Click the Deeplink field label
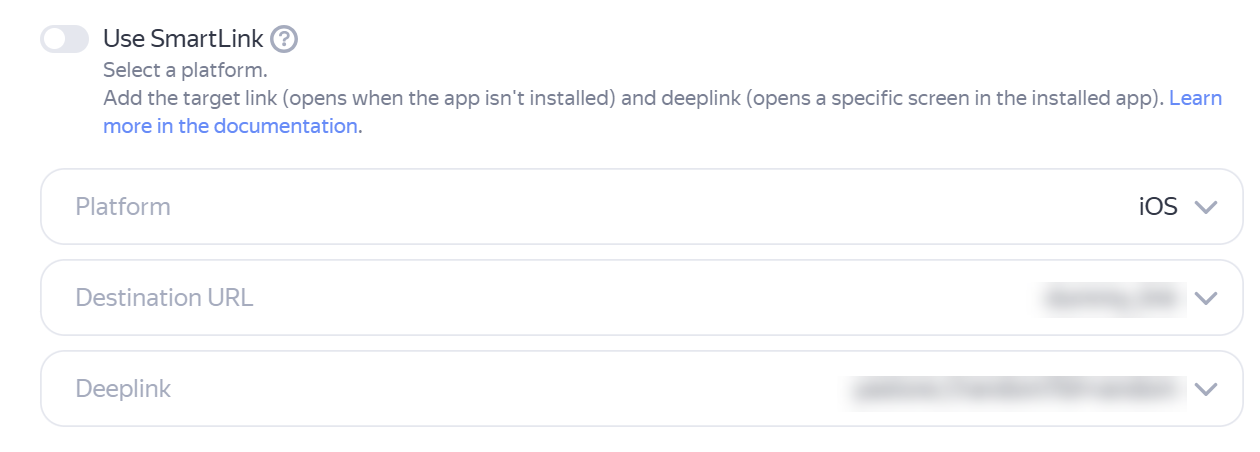This screenshot has height=452, width=1260. click(x=123, y=389)
